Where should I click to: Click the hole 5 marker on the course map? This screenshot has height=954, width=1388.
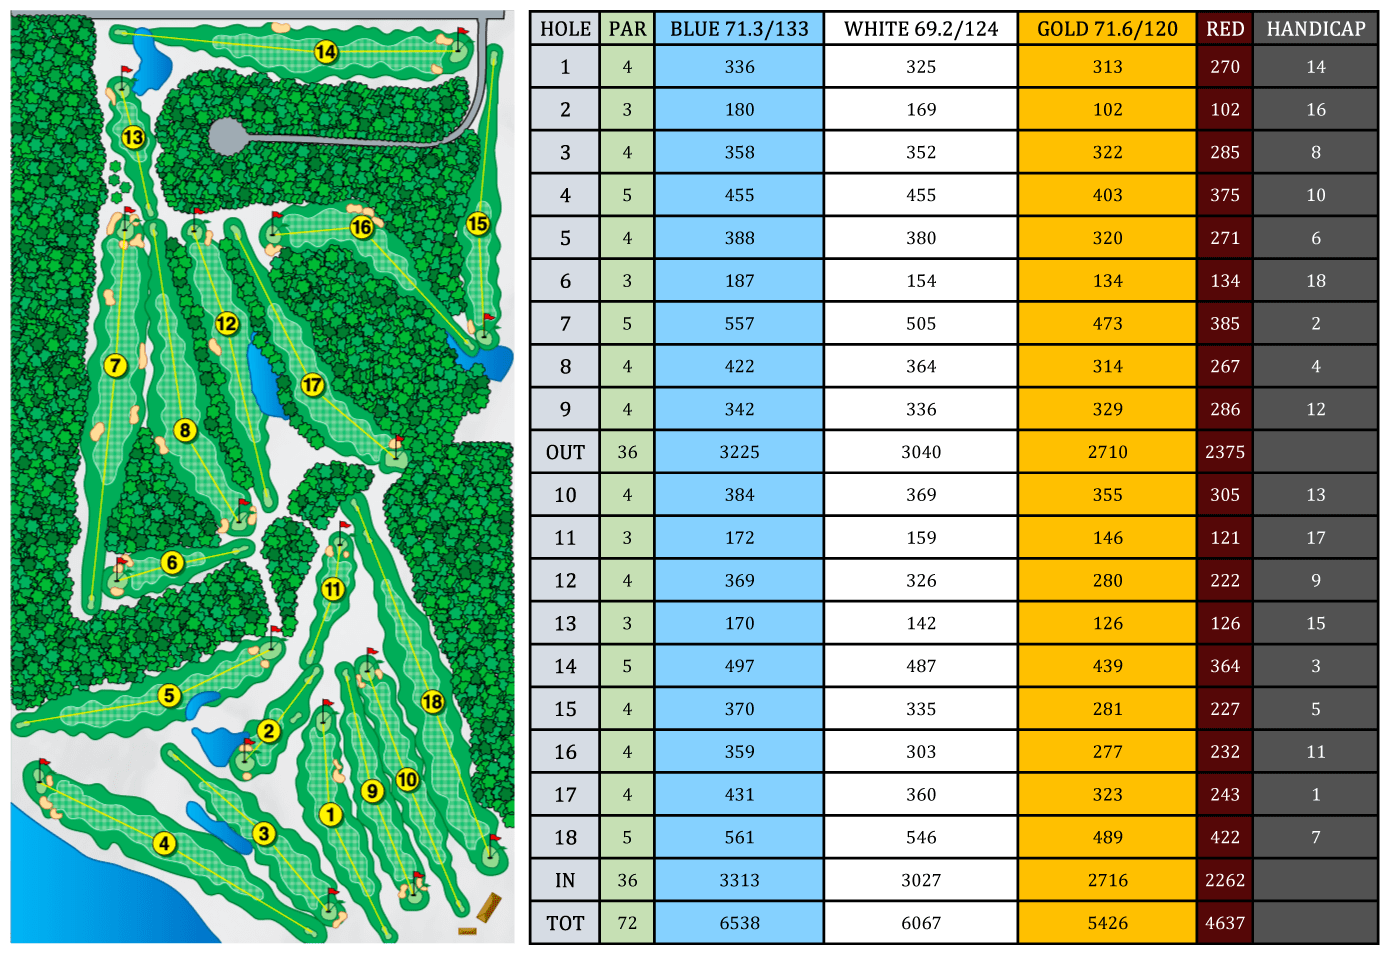170,695
